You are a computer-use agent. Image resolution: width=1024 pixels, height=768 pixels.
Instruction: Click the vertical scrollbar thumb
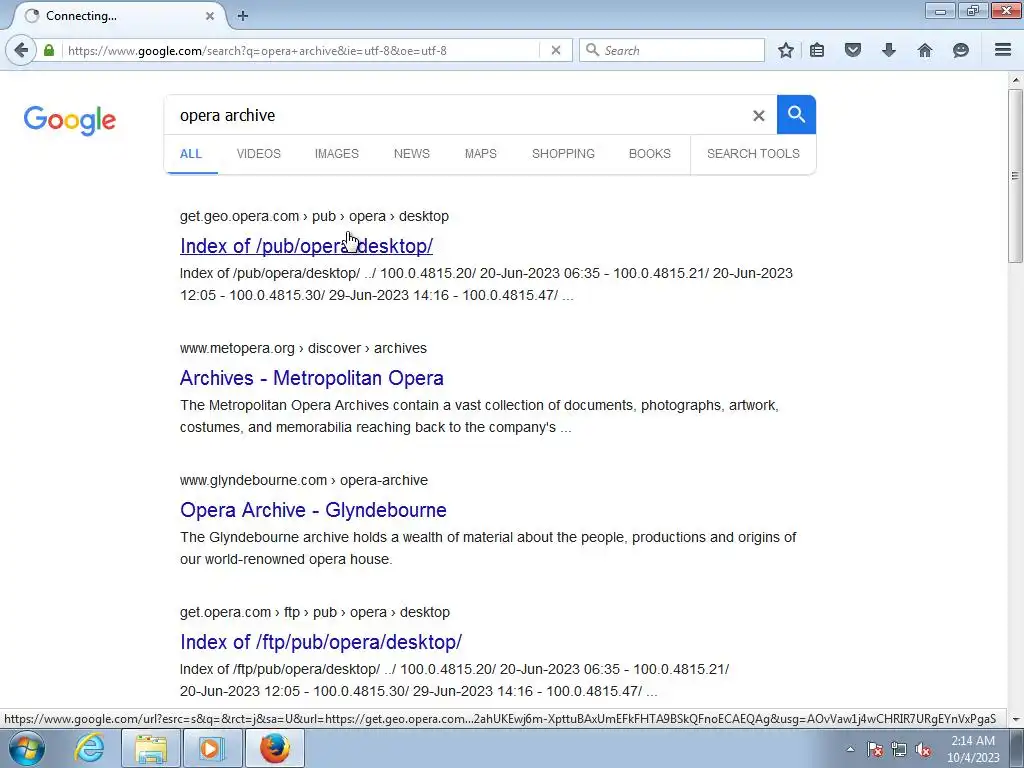pyautogui.click(x=1015, y=176)
